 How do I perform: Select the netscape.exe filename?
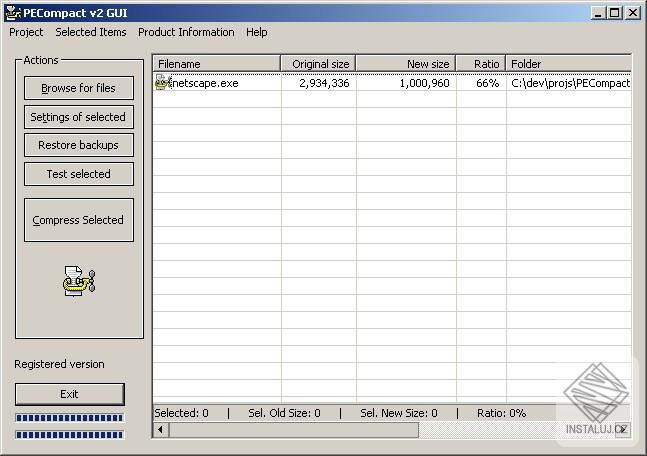205,83
